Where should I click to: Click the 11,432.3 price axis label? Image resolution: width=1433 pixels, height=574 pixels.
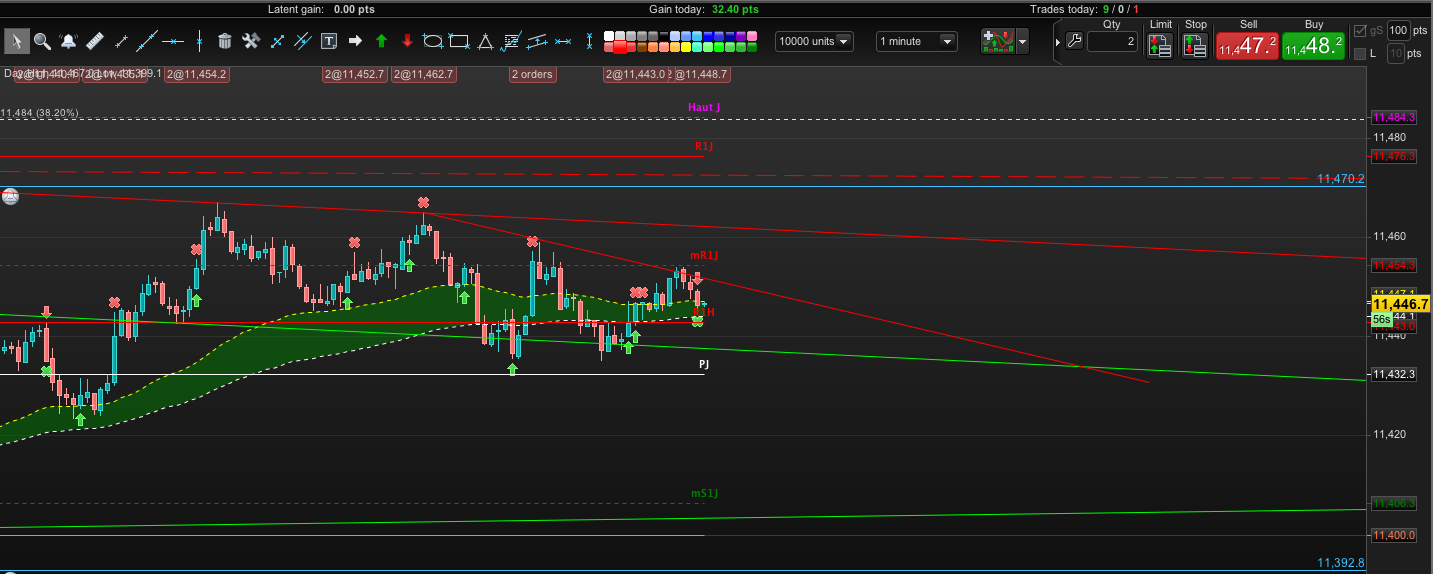[1394, 374]
